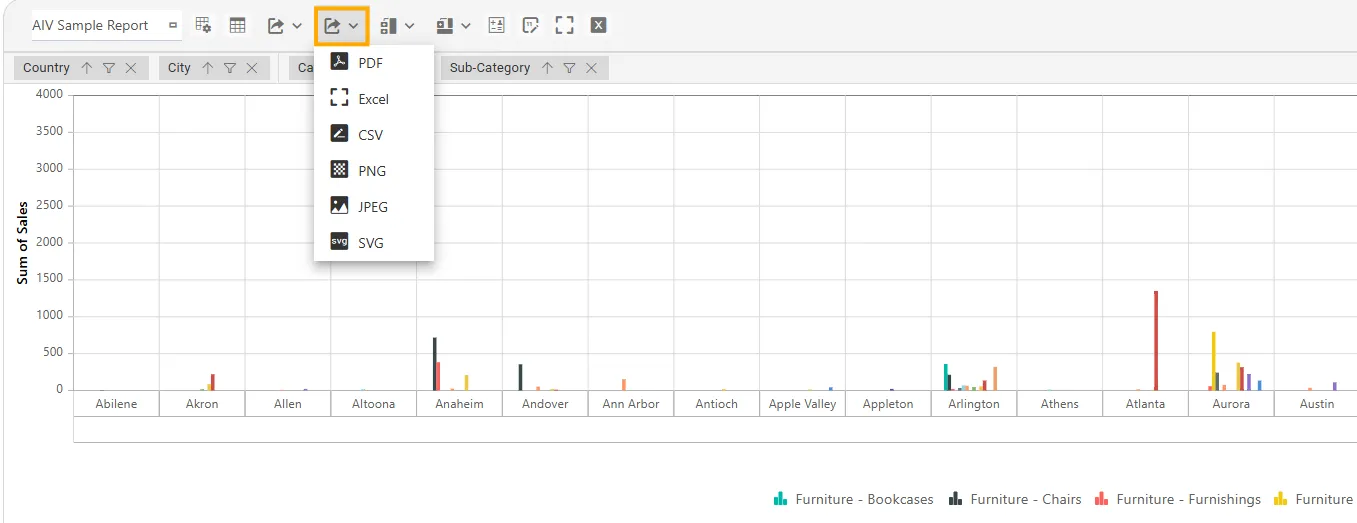
Task: Click the Aurora axis label
Action: tap(1231, 404)
